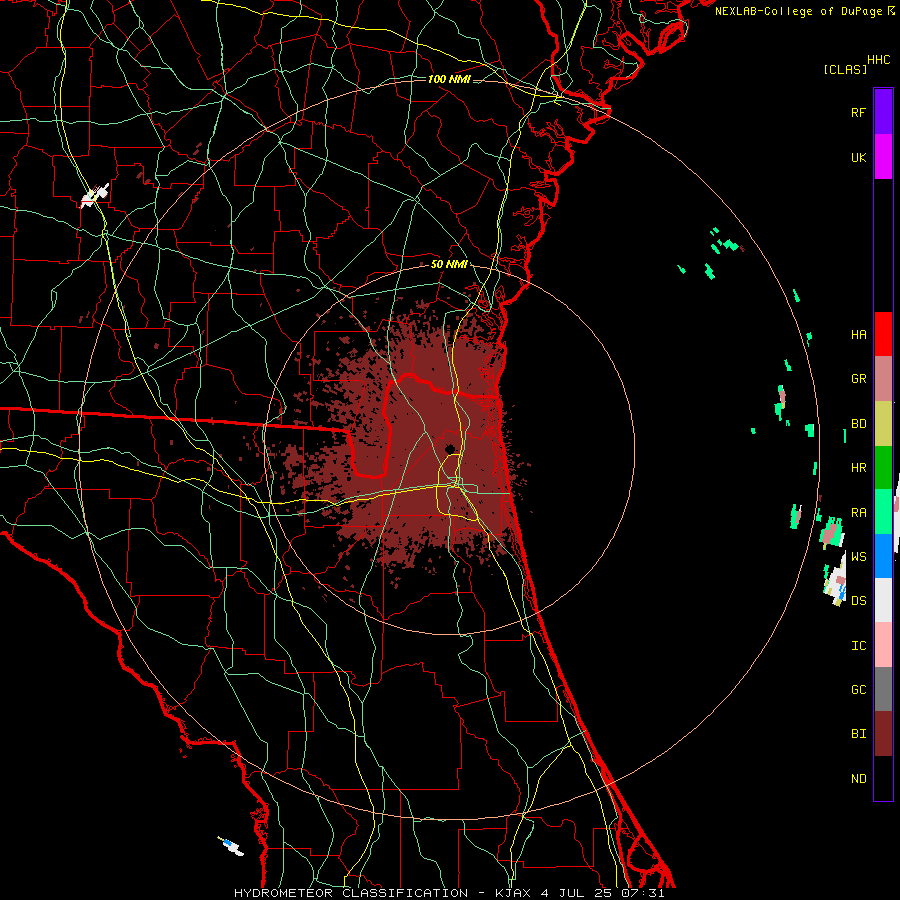This screenshot has width=900, height=900.
Task: Click the BI brown legend swatch
Action: pos(883,734)
